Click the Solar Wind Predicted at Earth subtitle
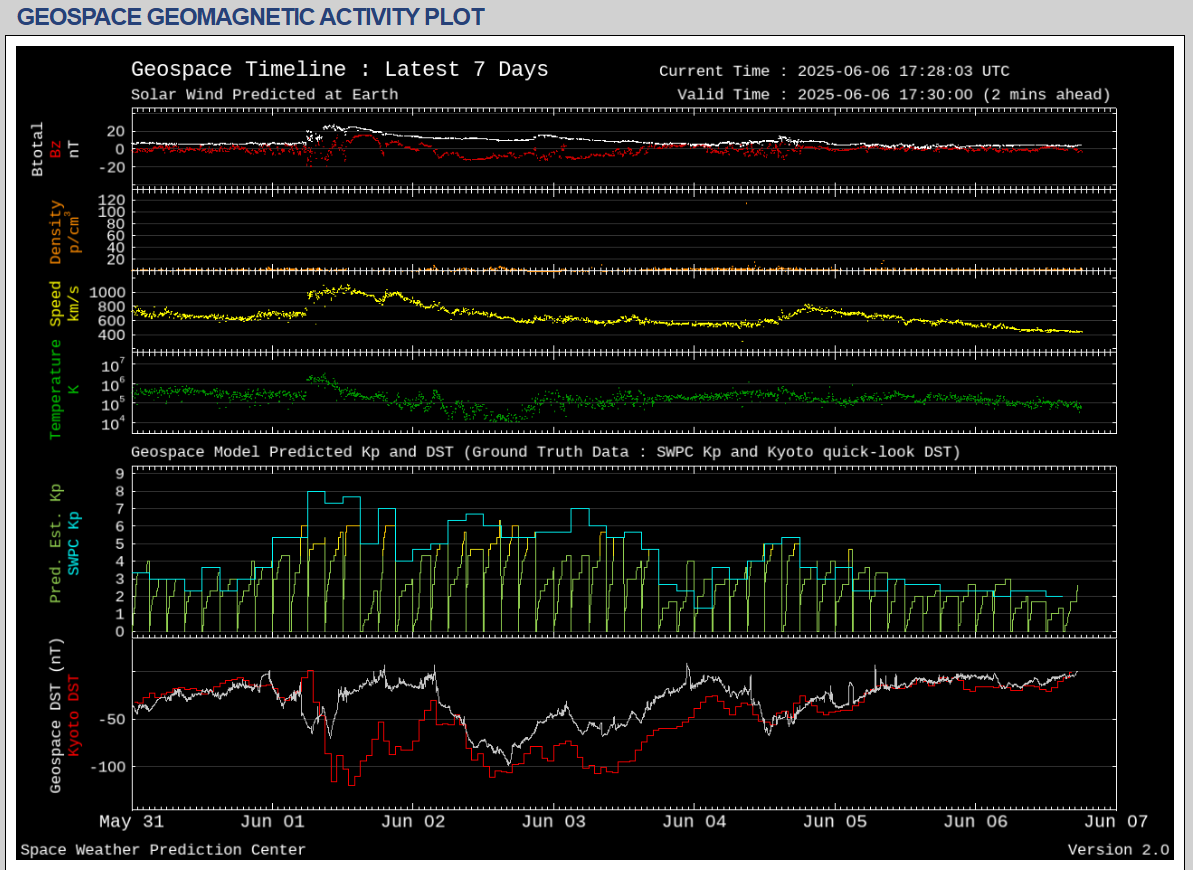The height and width of the screenshot is (870, 1193). (264, 95)
